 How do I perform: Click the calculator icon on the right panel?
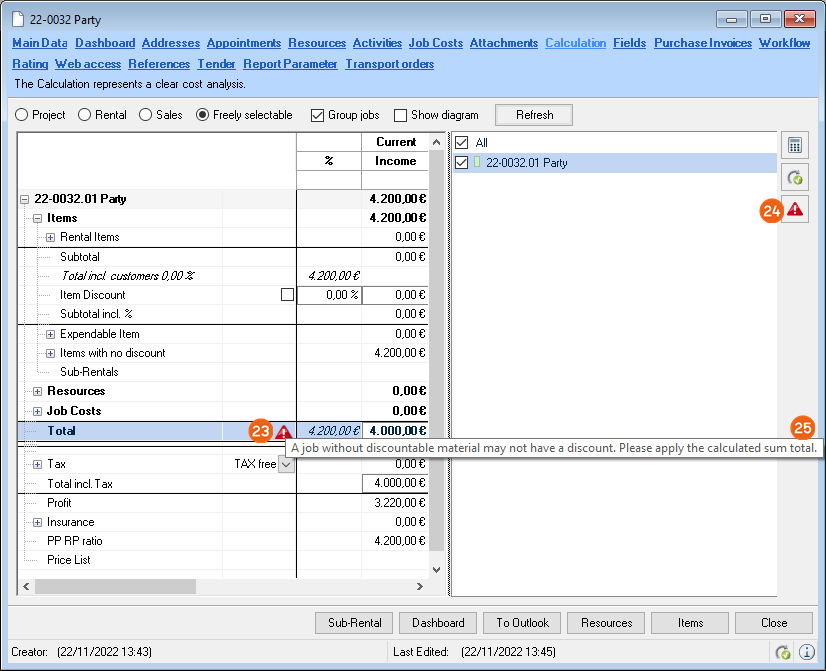[x=795, y=145]
